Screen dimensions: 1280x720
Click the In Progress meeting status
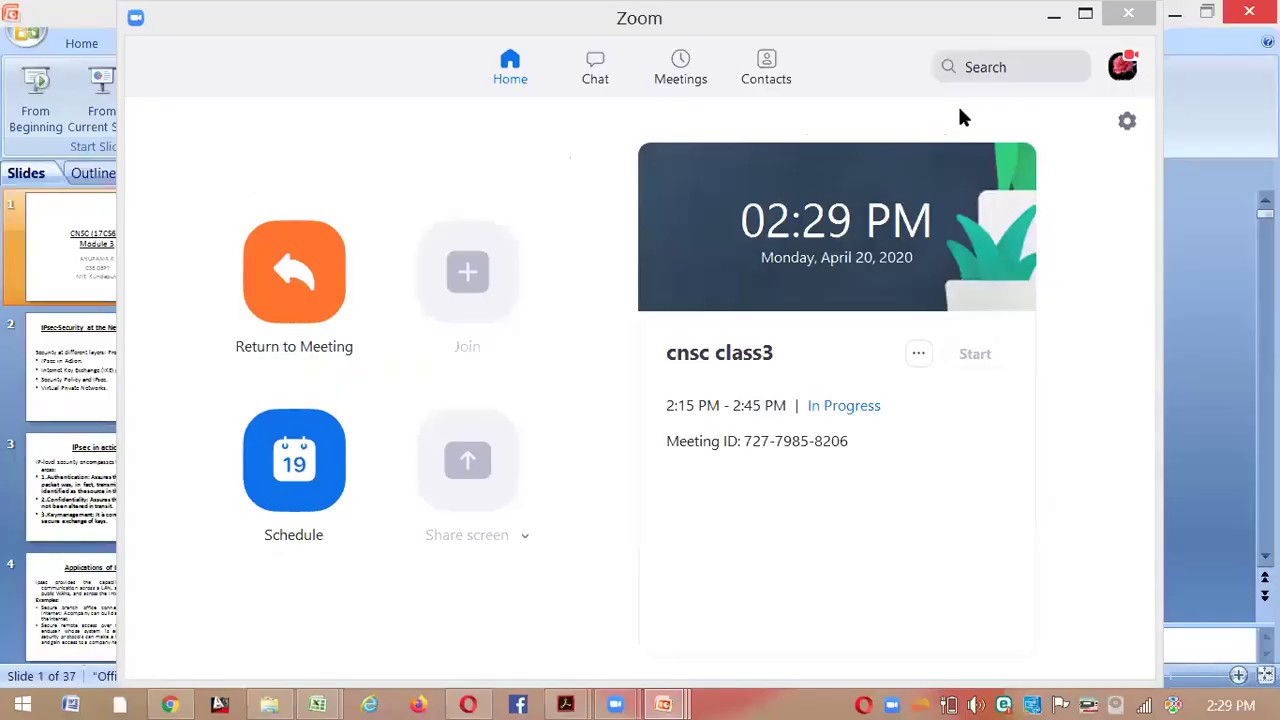844,405
